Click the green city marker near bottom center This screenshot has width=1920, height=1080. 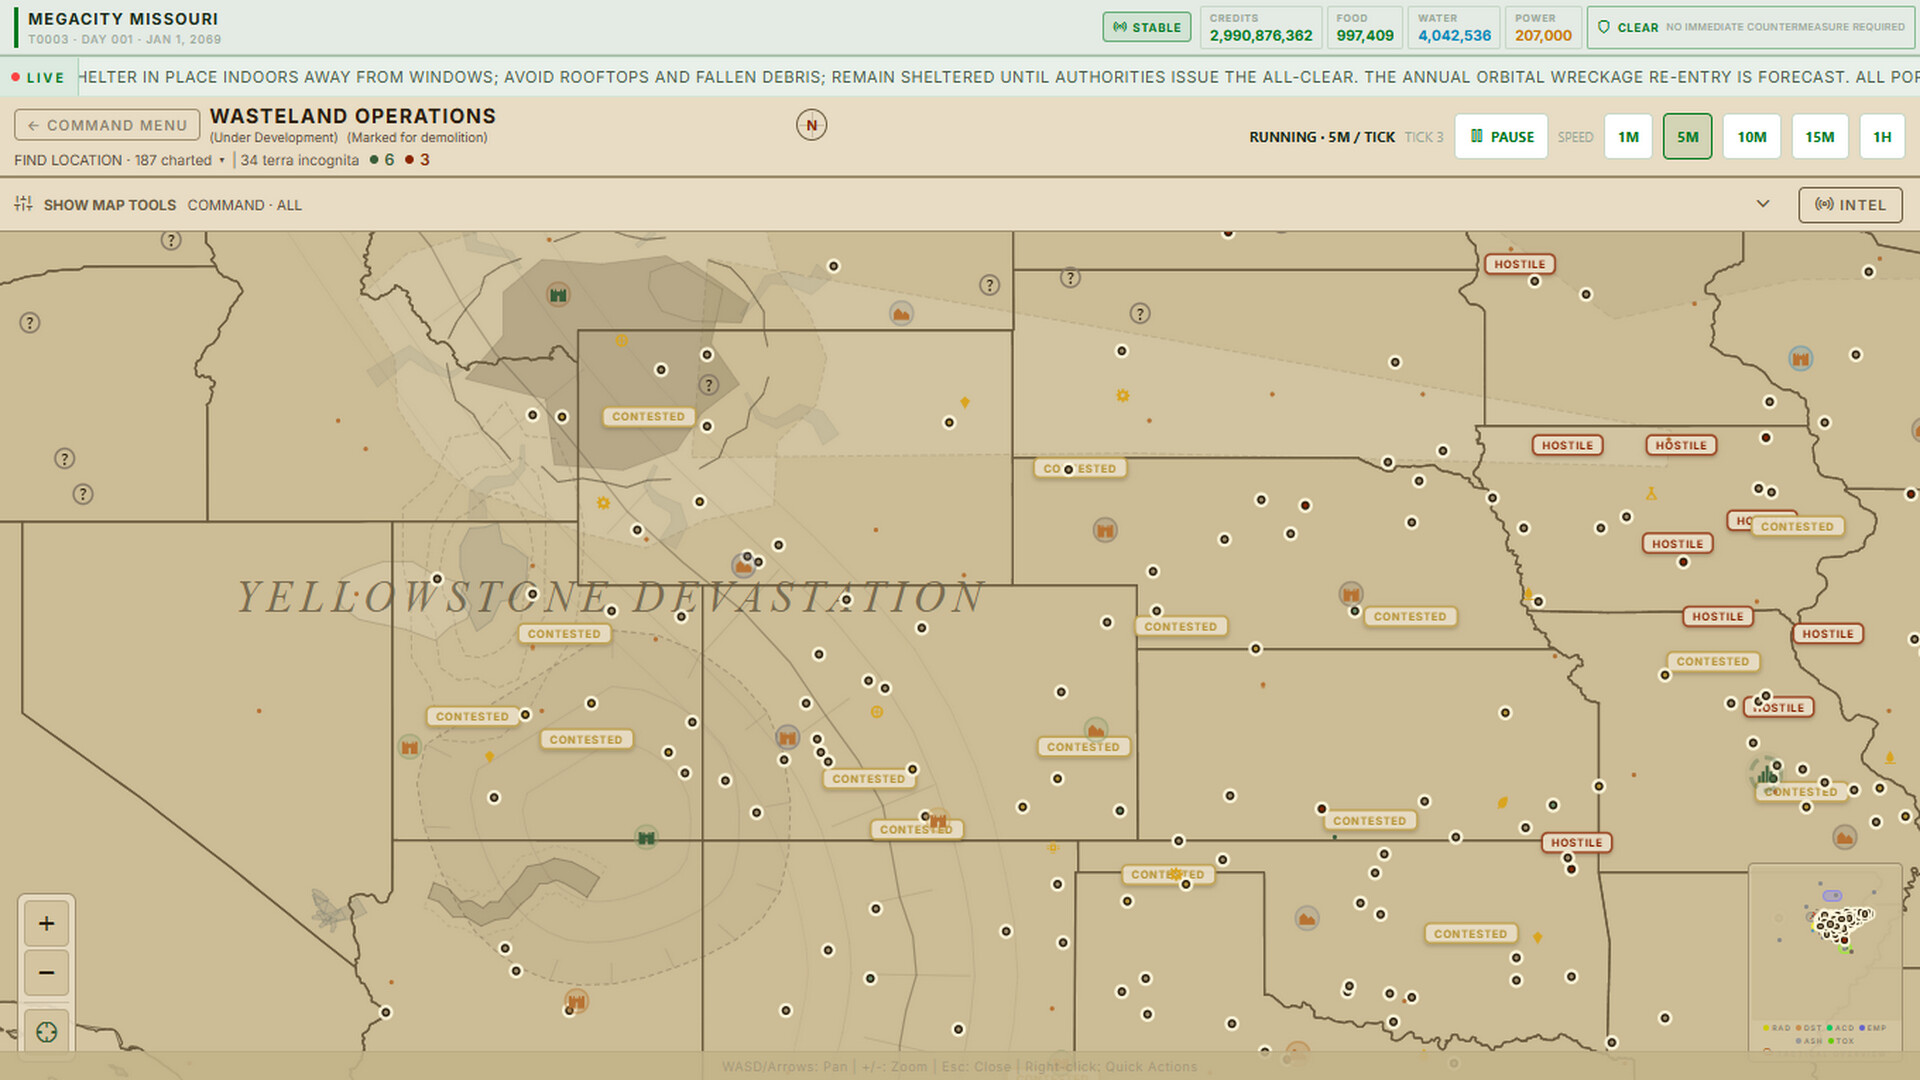[646, 837]
